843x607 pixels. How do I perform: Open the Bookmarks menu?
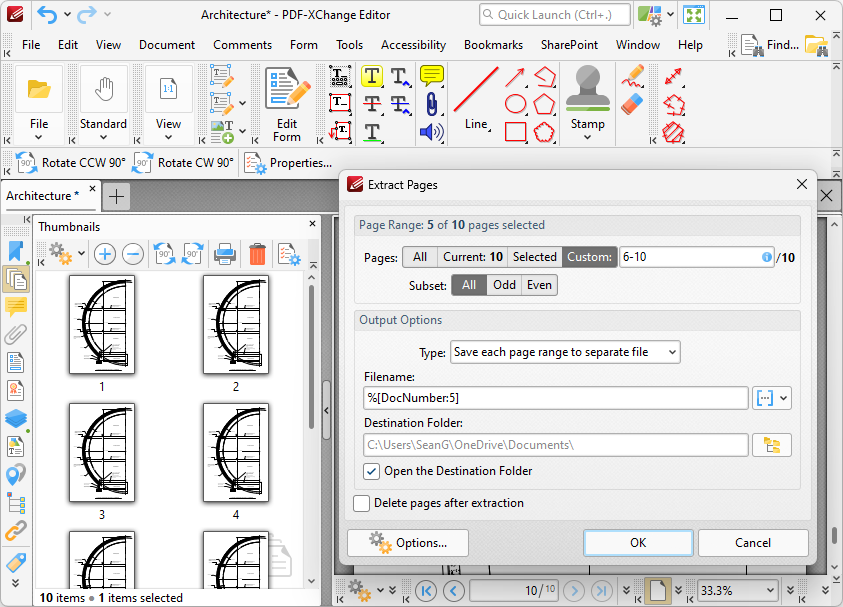493,45
